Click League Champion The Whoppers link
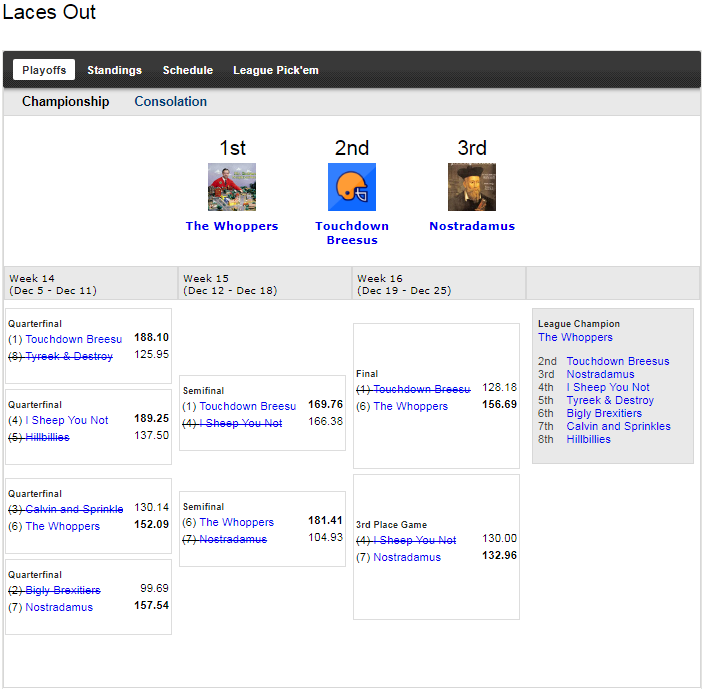This screenshot has width=703, height=689. (x=575, y=337)
